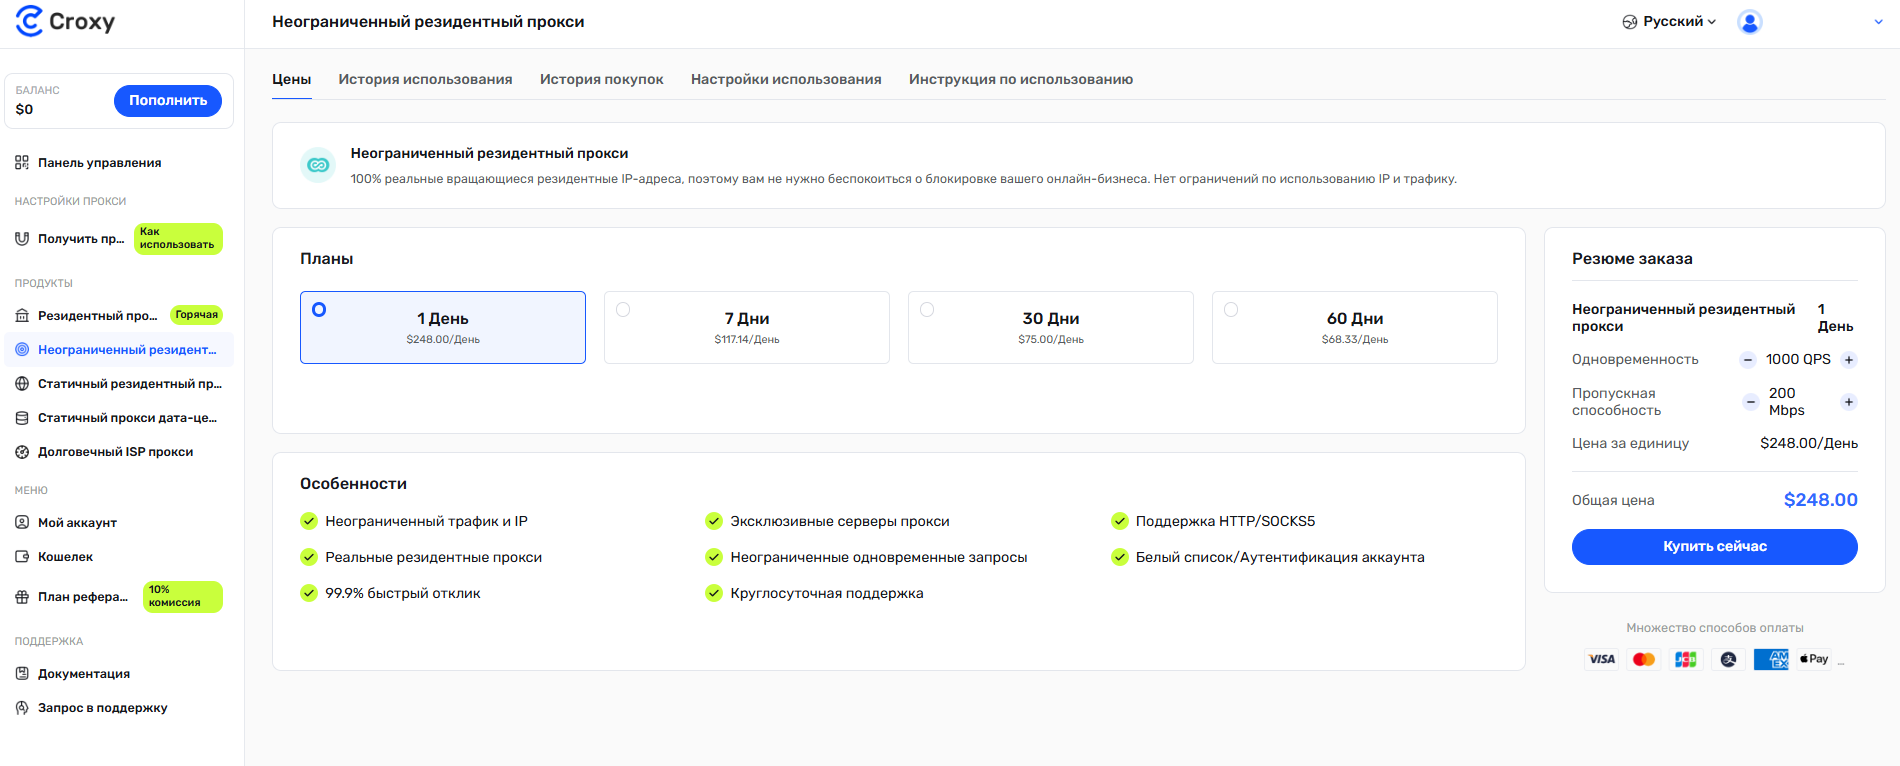
Task: Click the documentation icon in the sidebar
Action: (22, 674)
